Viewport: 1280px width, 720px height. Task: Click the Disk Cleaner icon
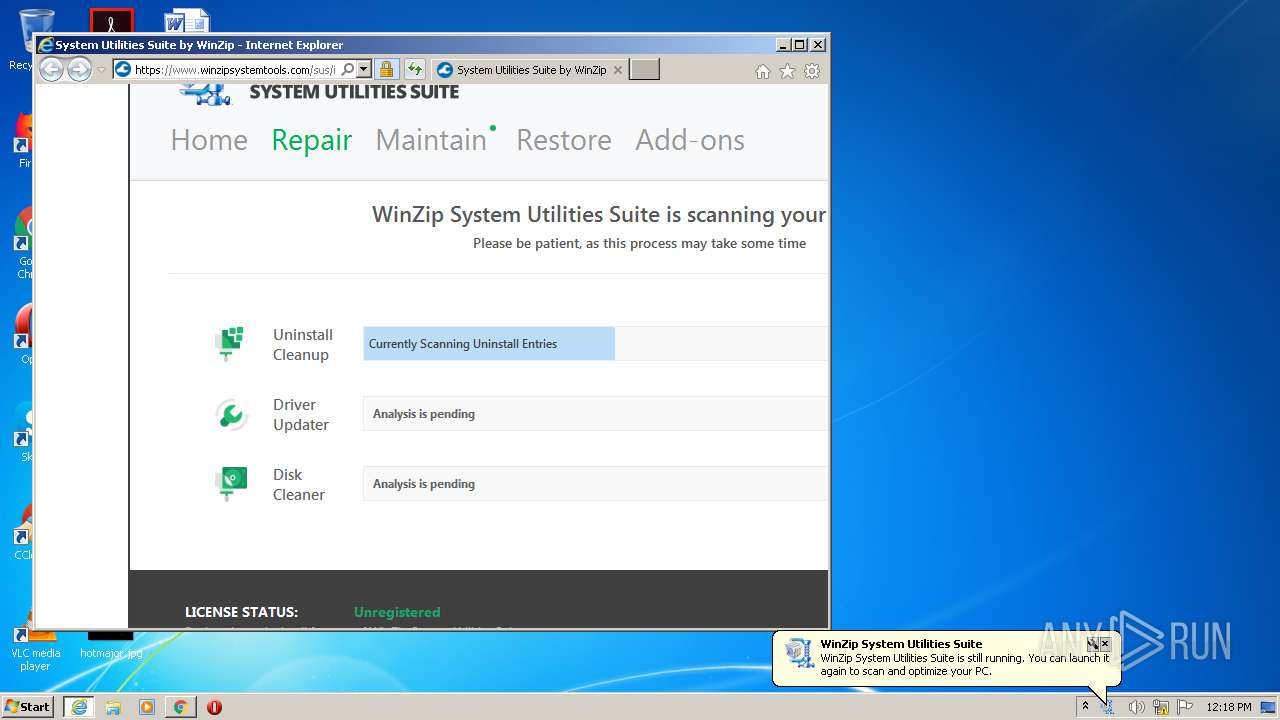231,484
